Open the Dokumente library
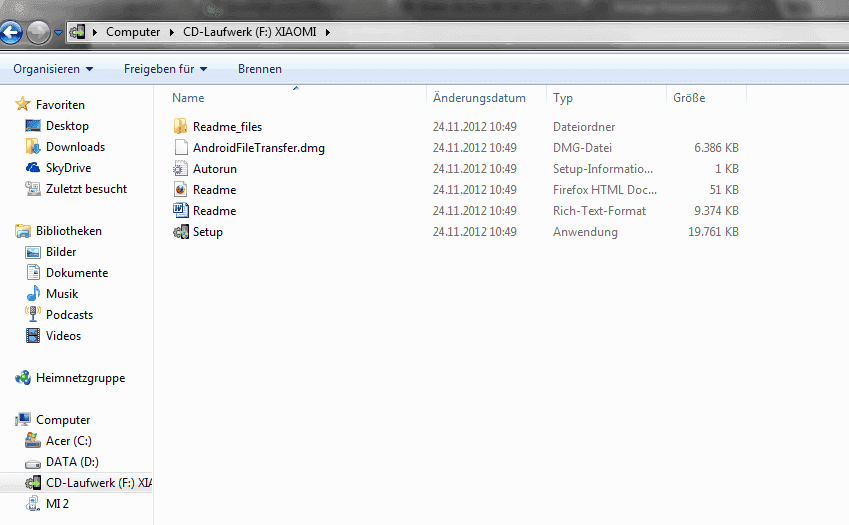The height and width of the screenshot is (525, 849). tap(77, 273)
